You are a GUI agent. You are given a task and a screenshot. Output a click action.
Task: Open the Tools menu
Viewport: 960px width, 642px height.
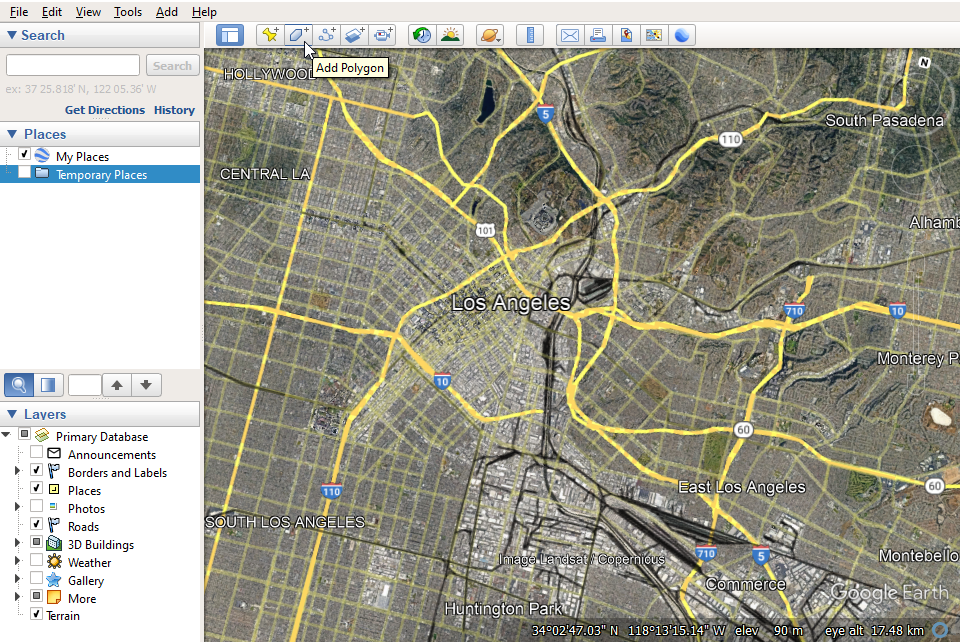[x=128, y=12]
